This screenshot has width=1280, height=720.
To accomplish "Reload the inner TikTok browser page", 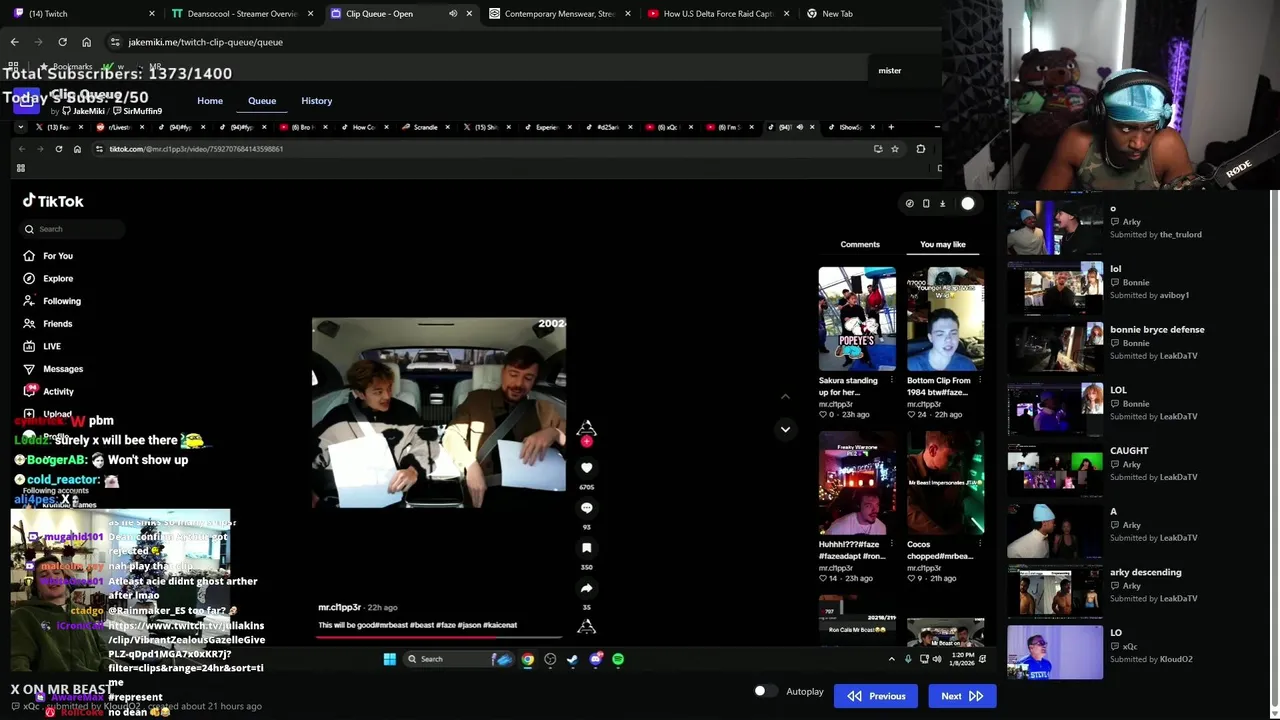I will coord(58,149).
